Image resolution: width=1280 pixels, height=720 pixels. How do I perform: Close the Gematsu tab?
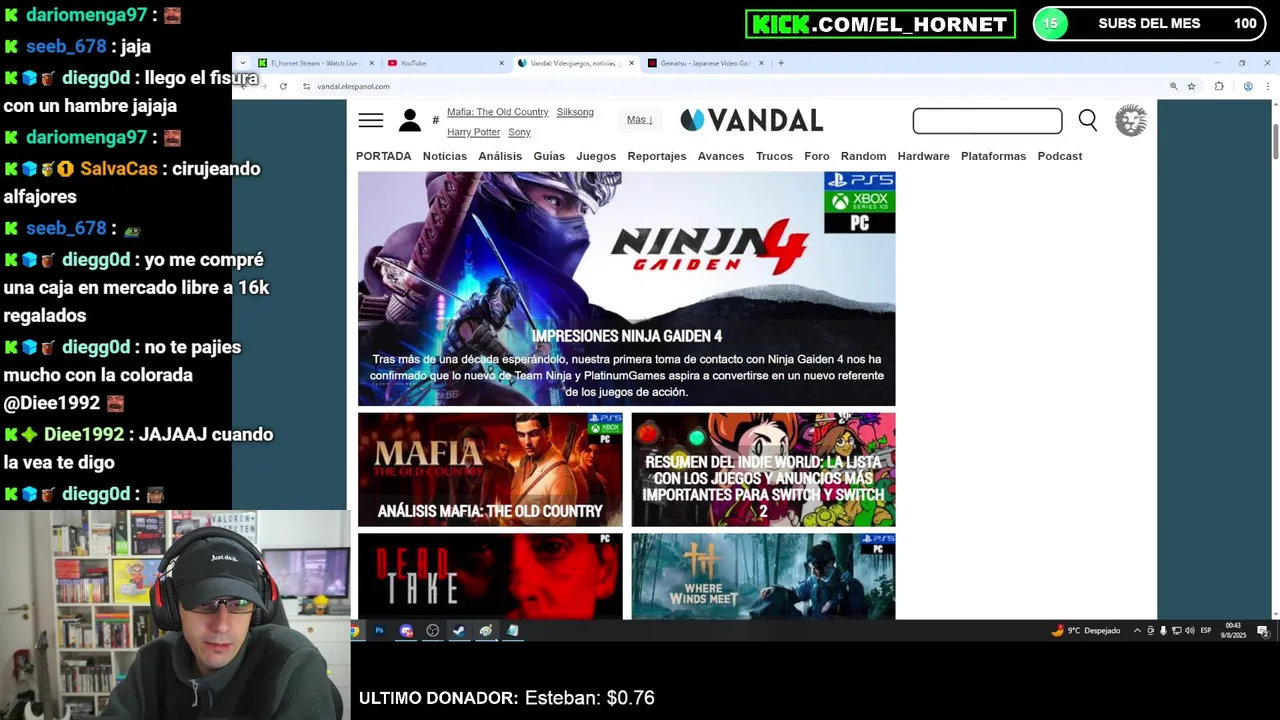click(x=761, y=63)
